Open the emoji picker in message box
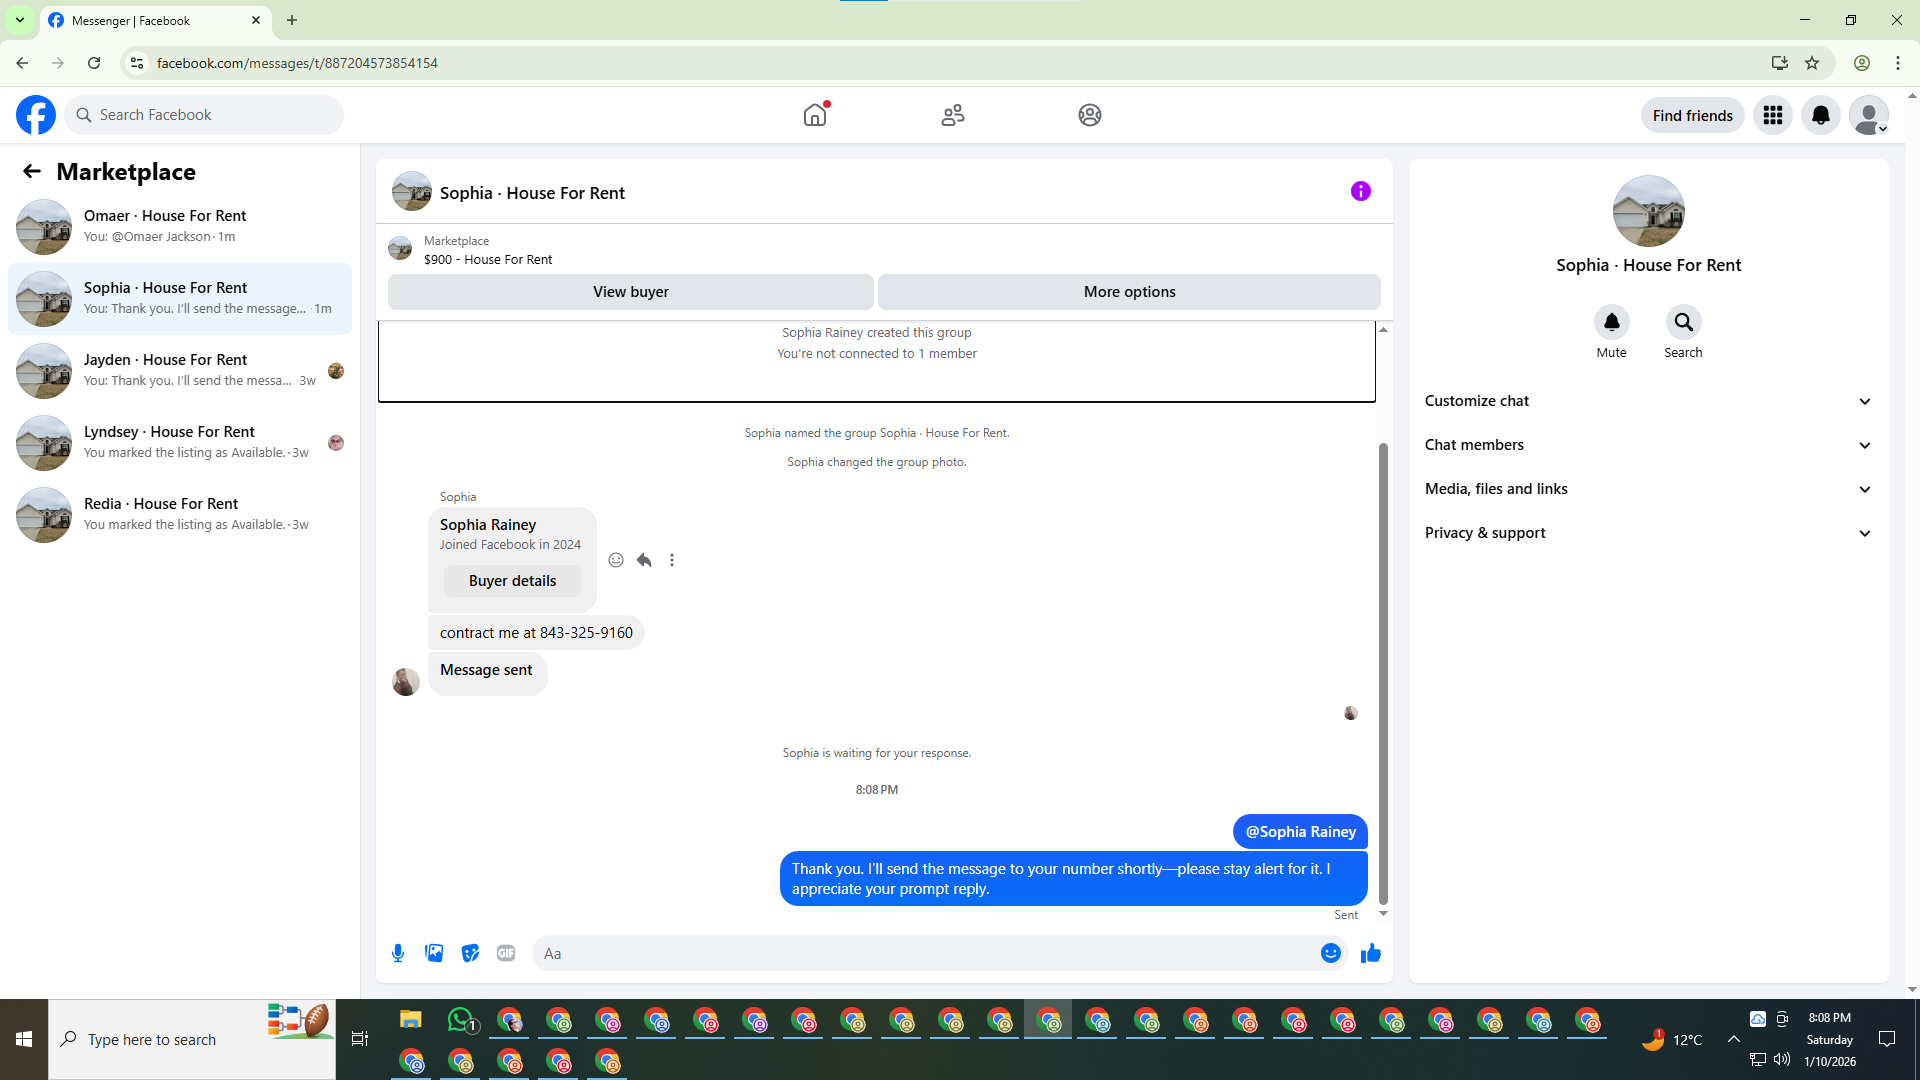 (1330, 953)
